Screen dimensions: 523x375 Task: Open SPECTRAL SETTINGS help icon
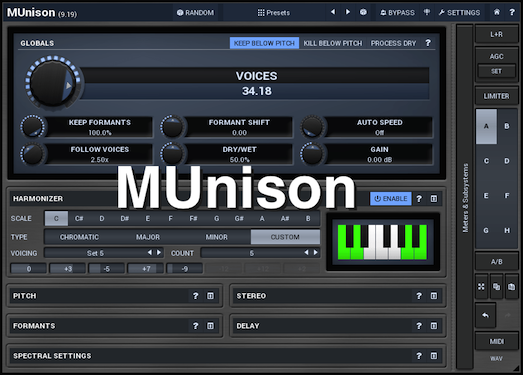pos(419,356)
